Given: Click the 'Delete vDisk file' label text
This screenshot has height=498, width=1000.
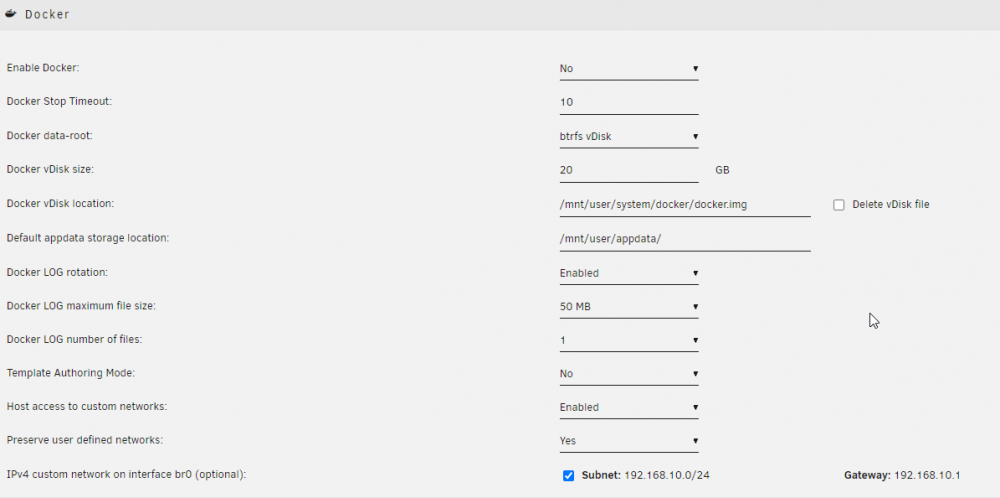Looking at the screenshot, I should coord(891,205).
